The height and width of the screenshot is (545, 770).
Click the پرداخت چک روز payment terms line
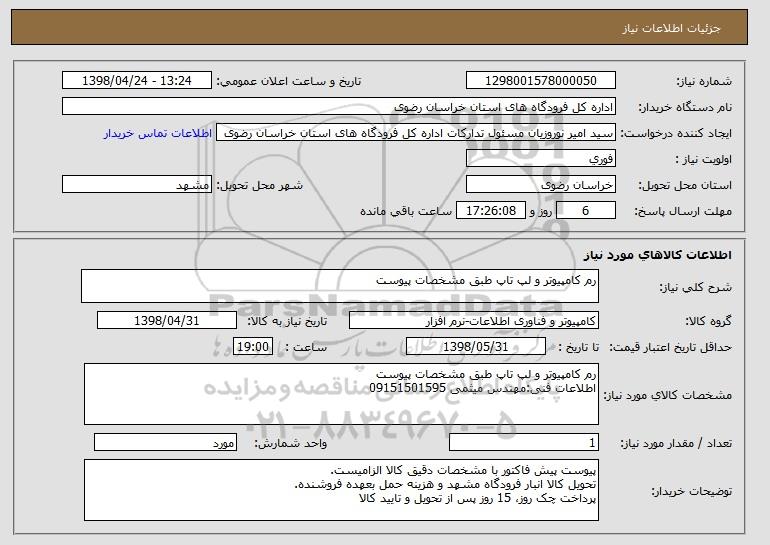pyautogui.click(x=477, y=498)
